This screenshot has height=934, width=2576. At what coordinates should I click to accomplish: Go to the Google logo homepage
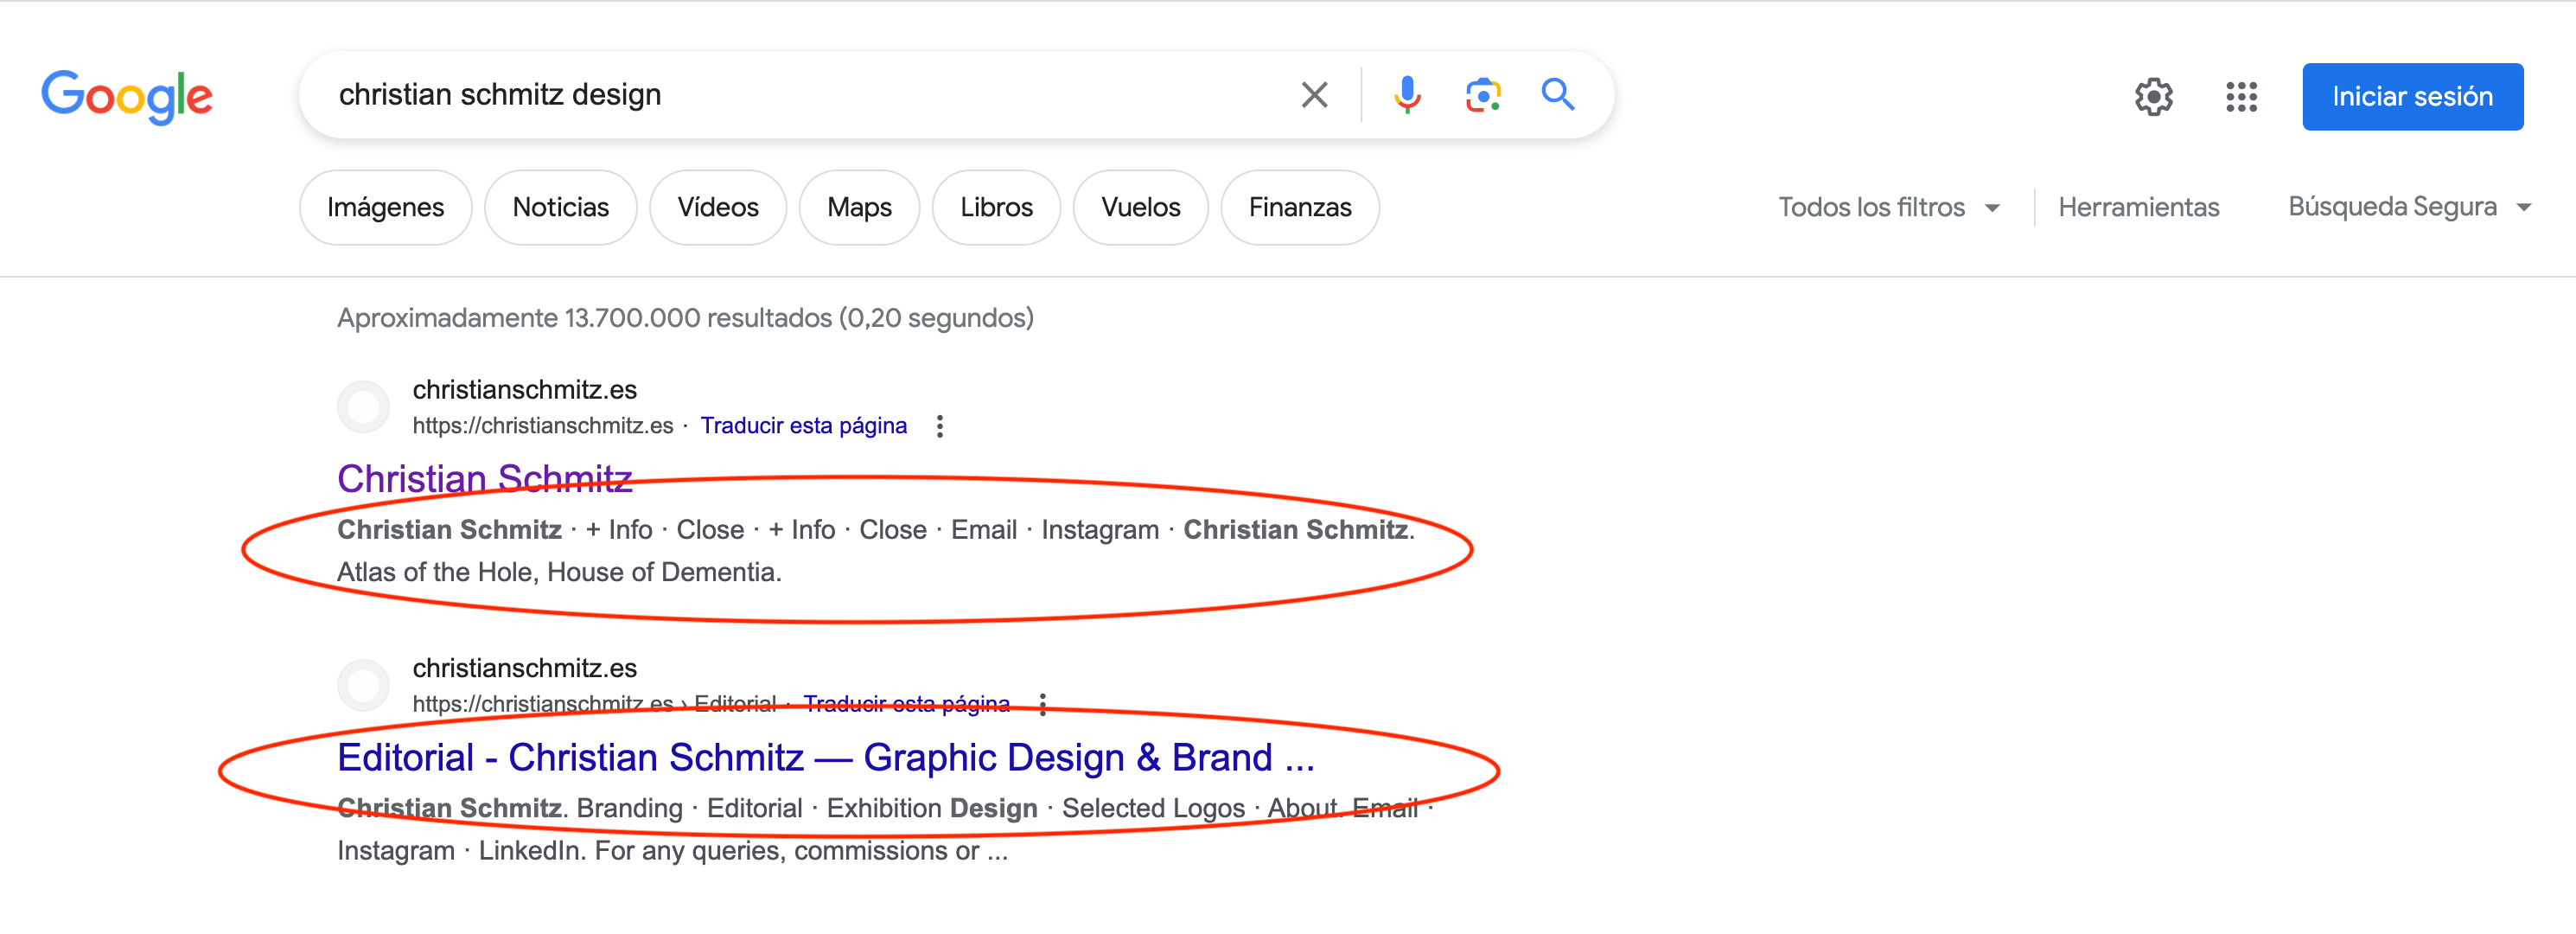pyautogui.click(x=127, y=97)
